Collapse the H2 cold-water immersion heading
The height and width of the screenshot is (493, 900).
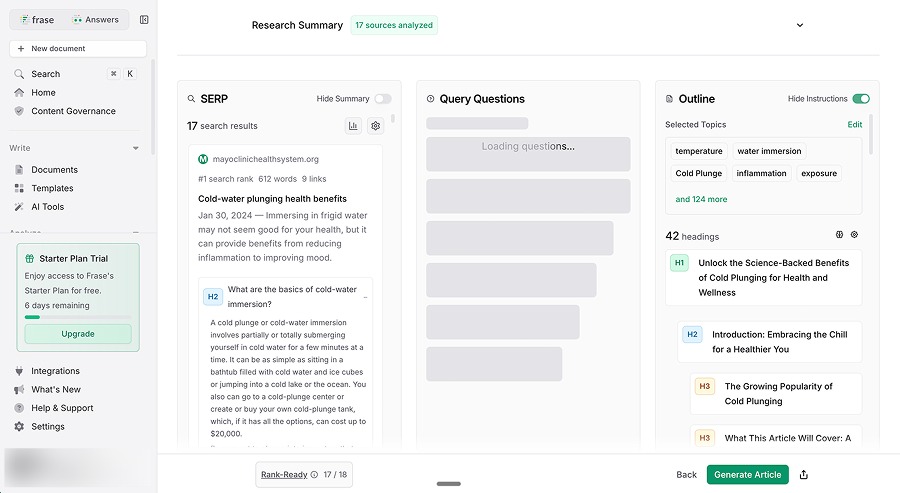pos(365,297)
